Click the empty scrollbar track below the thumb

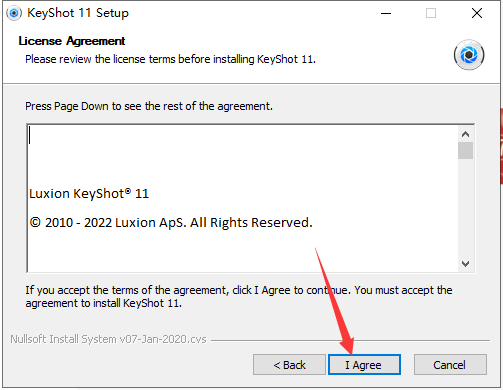[465, 207]
